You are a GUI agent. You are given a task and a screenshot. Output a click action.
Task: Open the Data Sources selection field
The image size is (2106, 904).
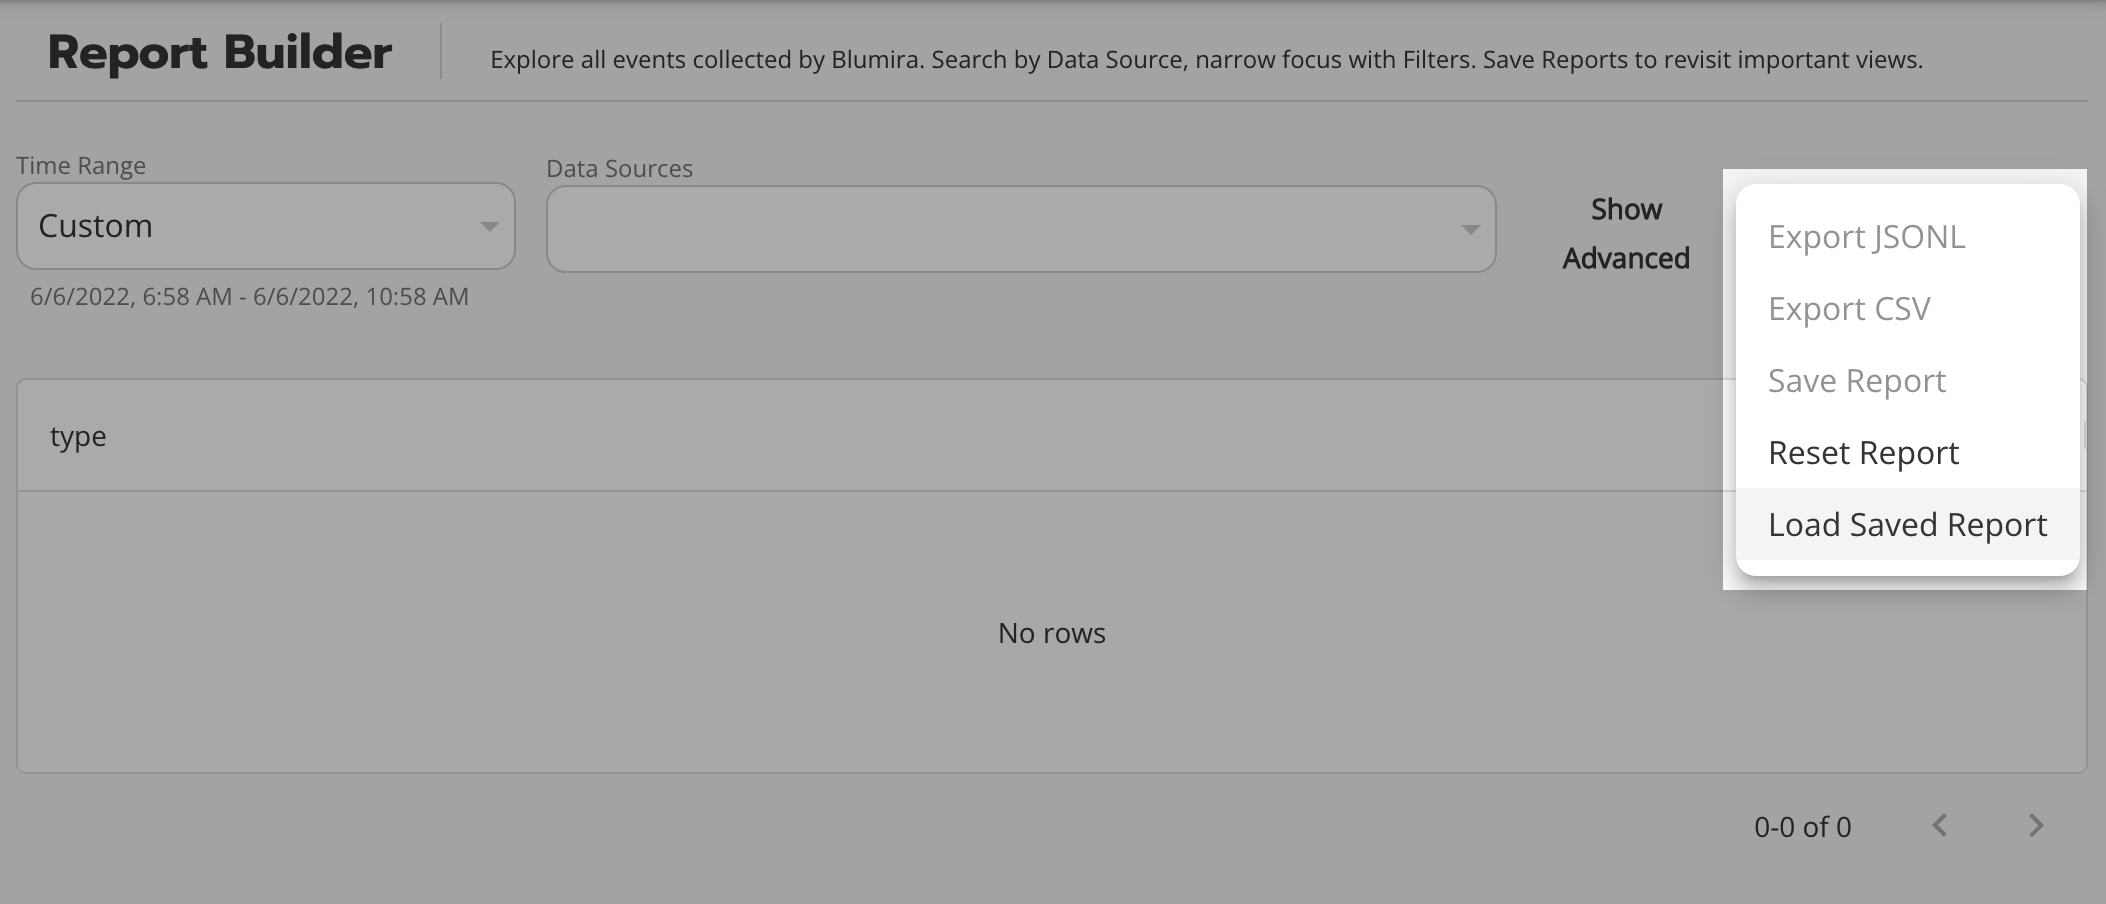pyautogui.click(x=1000, y=230)
